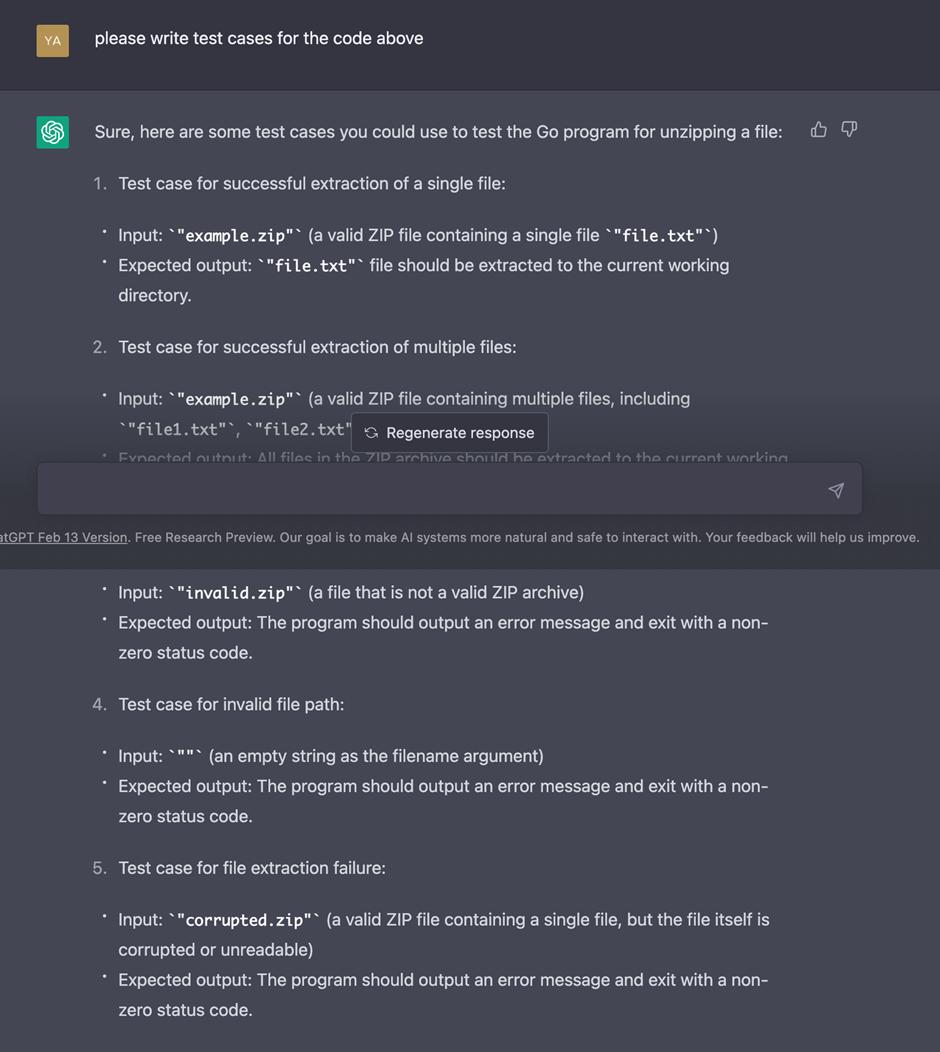Click the "file1.txt" inline code text
940x1052 pixels.
click(176, 429)
